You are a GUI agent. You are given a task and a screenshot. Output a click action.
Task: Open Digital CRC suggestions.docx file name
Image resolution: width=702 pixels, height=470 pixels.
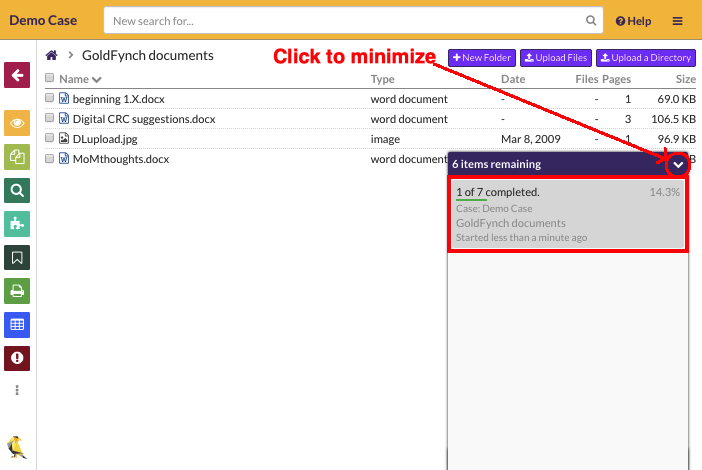[x=144, y=119]
